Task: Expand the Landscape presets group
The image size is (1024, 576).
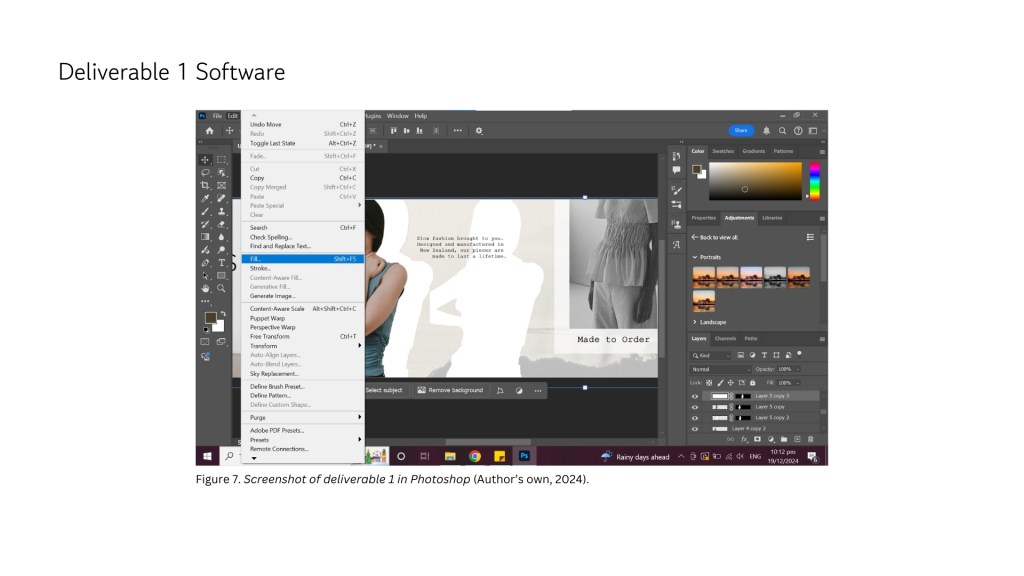Action: pyautogui.click(x=695, y=322)
